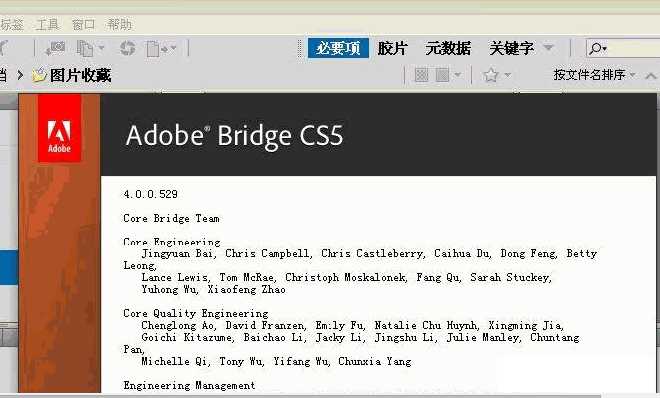The height and width of the screenshot is (398, 660).
Task: Switch to the 元数据 workspace
Action: (447, 48)
